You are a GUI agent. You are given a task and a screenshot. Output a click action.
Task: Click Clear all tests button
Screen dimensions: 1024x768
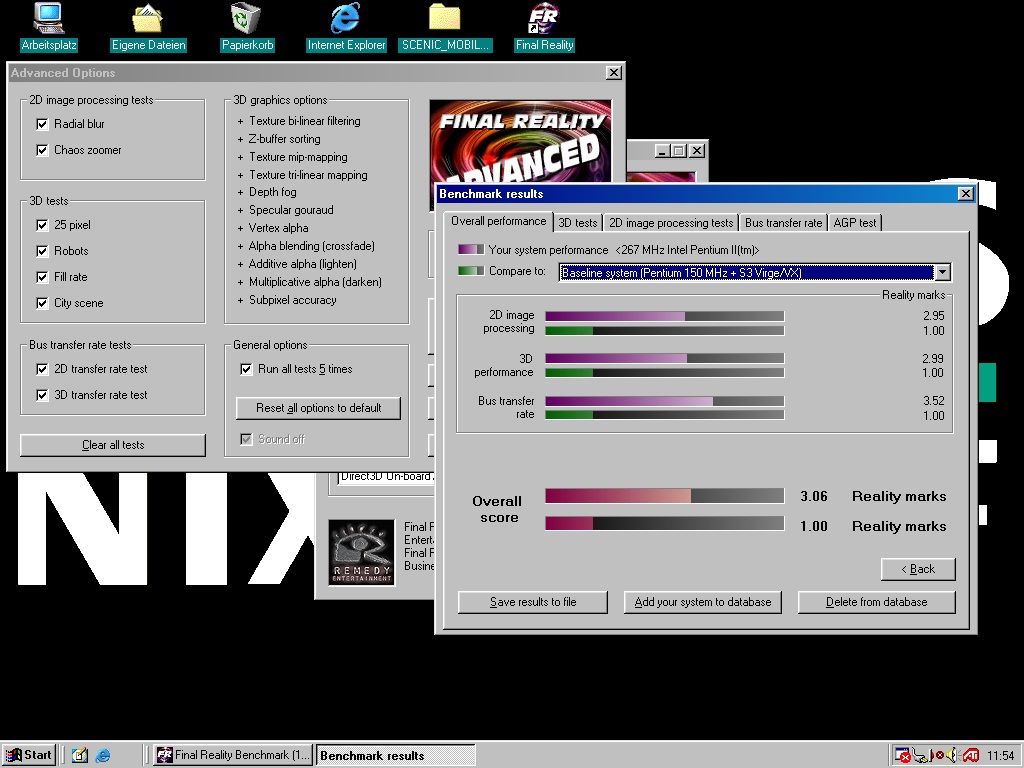[x=113, y=445]
